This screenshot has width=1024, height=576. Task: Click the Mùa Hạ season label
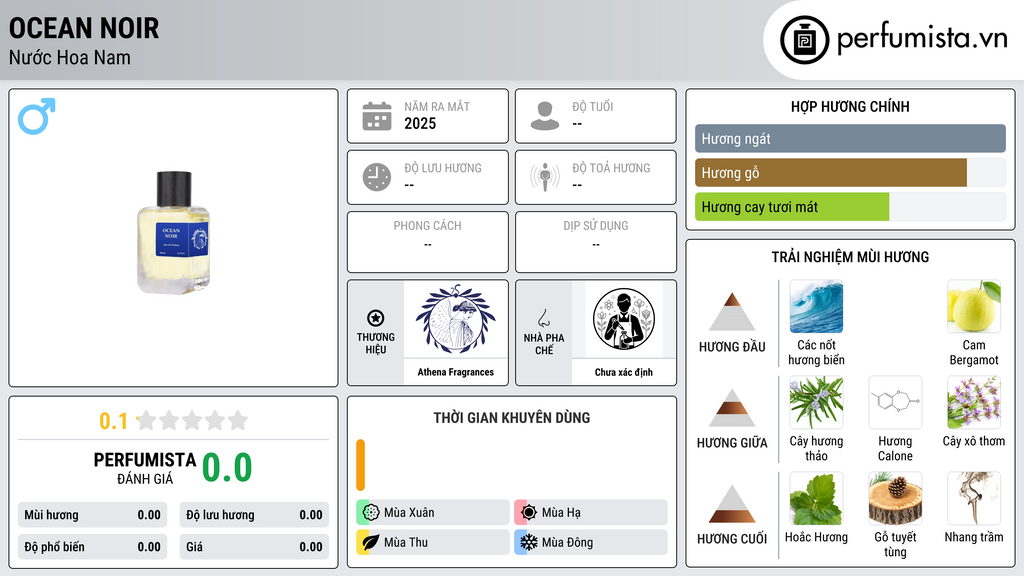(561, 513)
